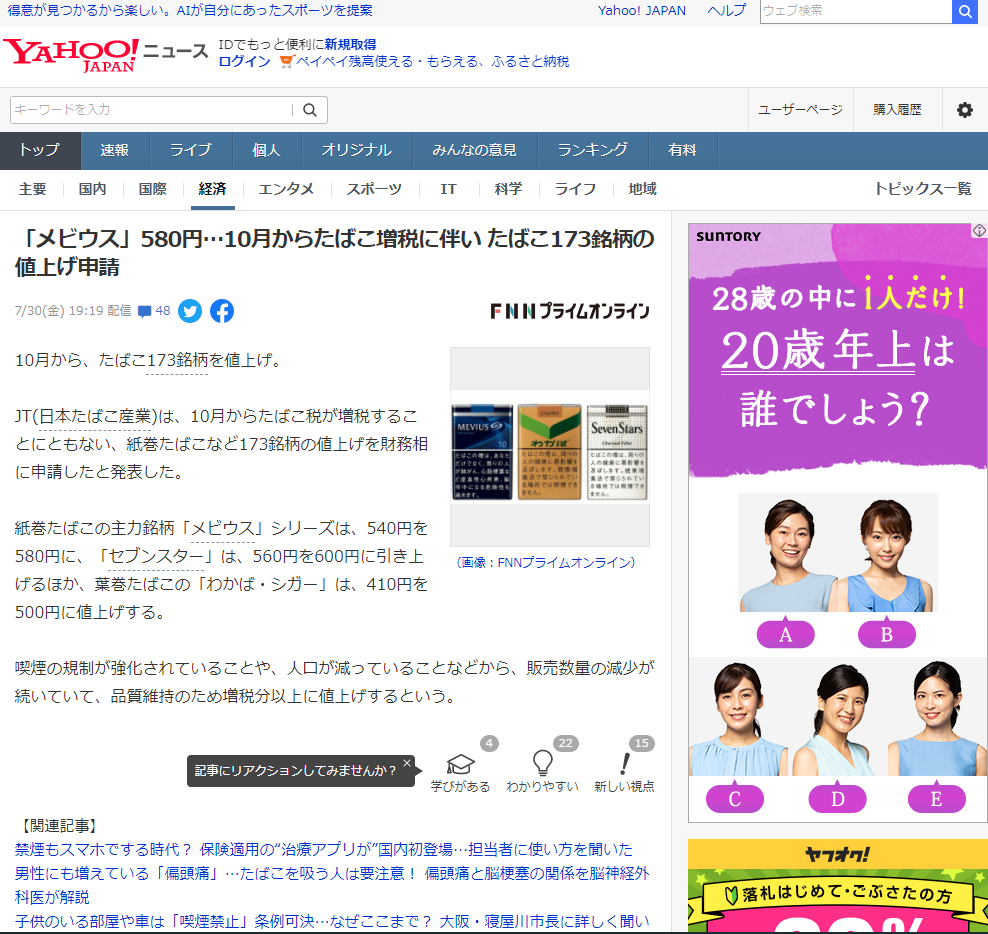
Task: Click the 新規取得 link
Action: tap(350, 44)
